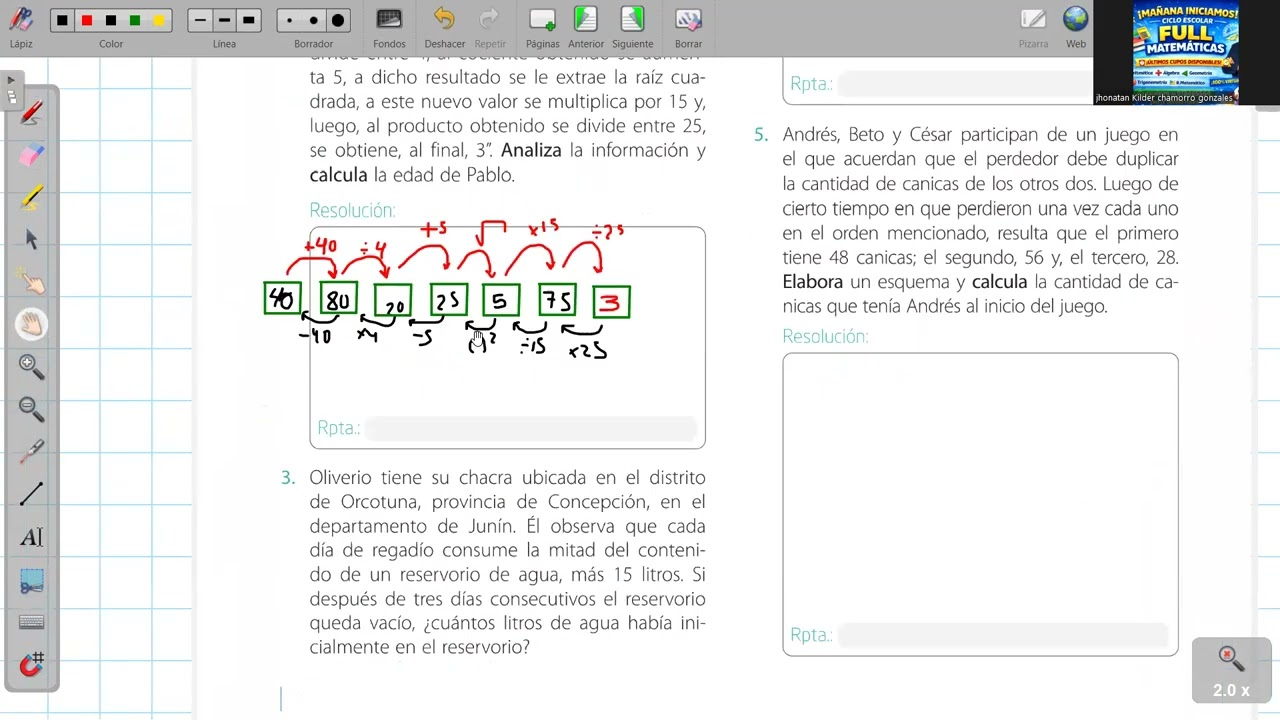Click the Full Matemáticas webcam thumbnail
This screenshot has width=1280, height=720.
[1186, 52]
